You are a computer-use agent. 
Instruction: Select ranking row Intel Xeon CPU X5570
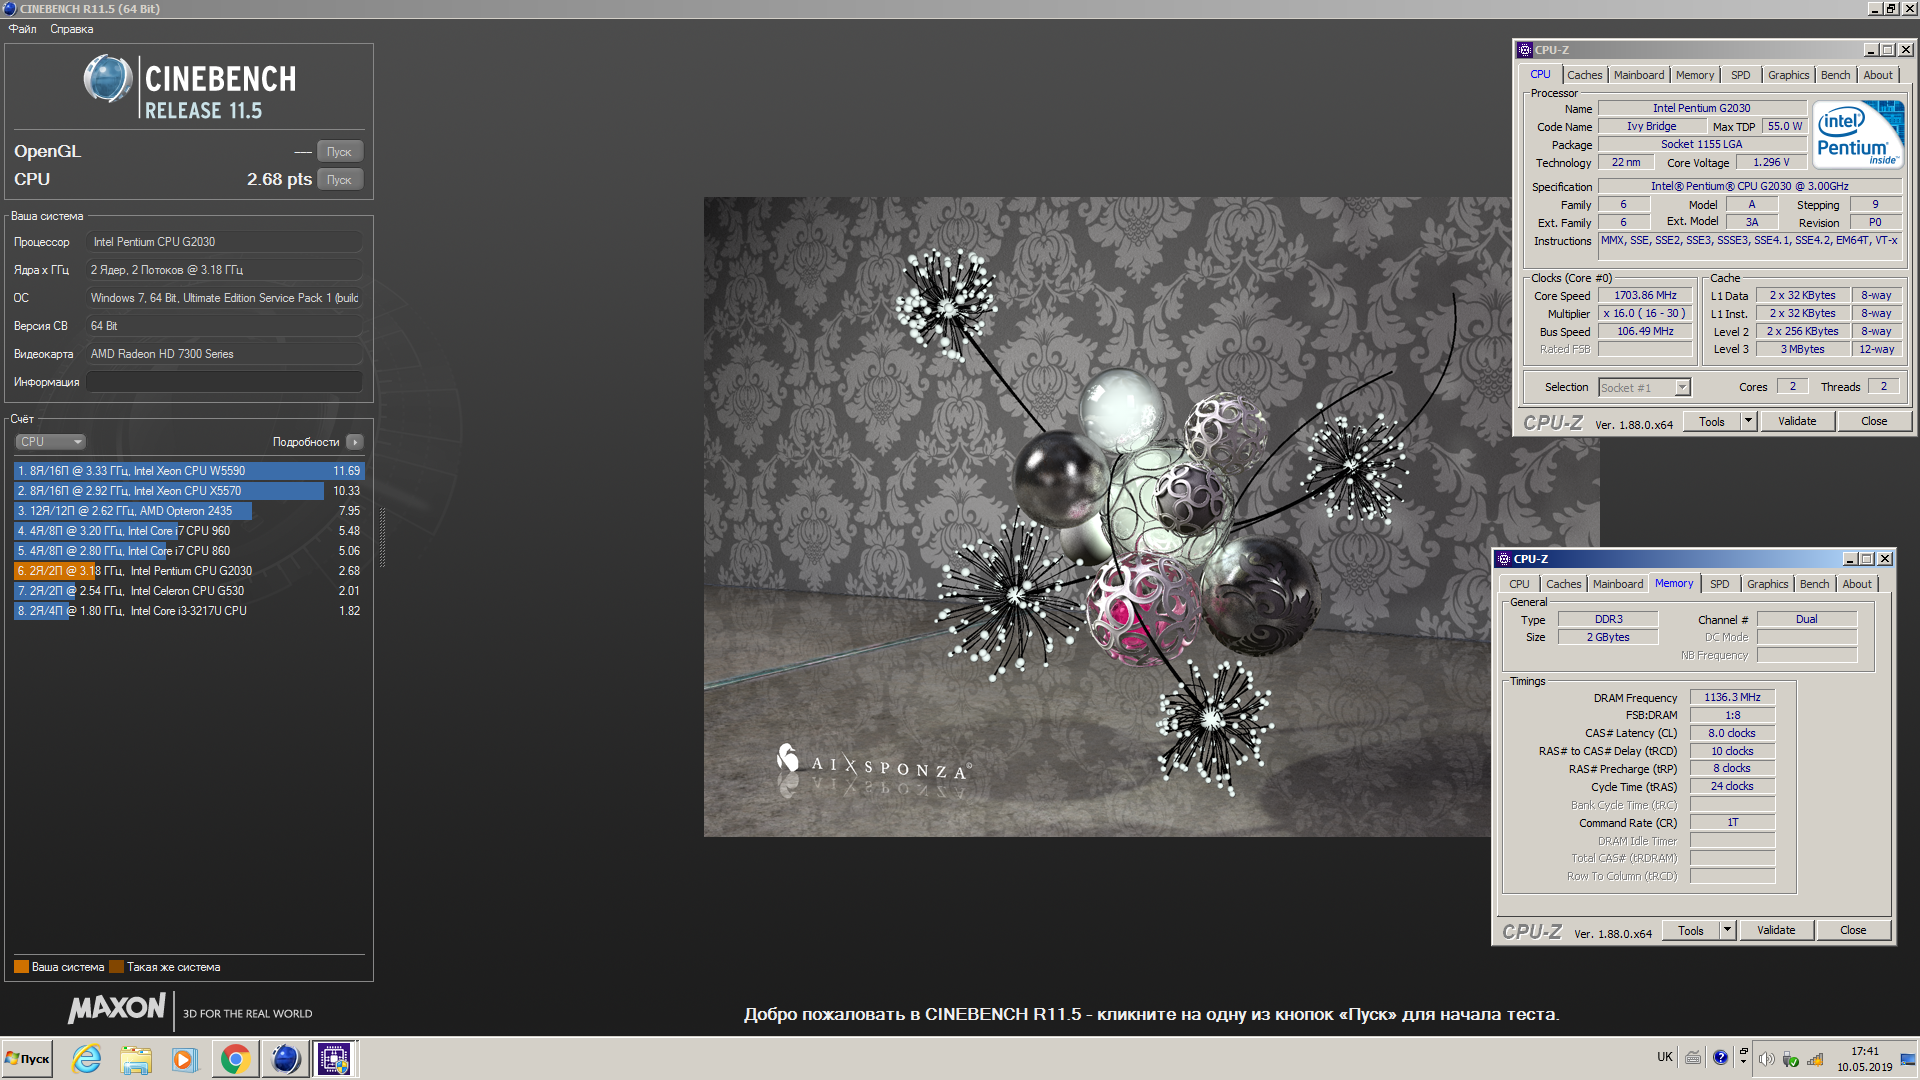(x=189, y=491)
